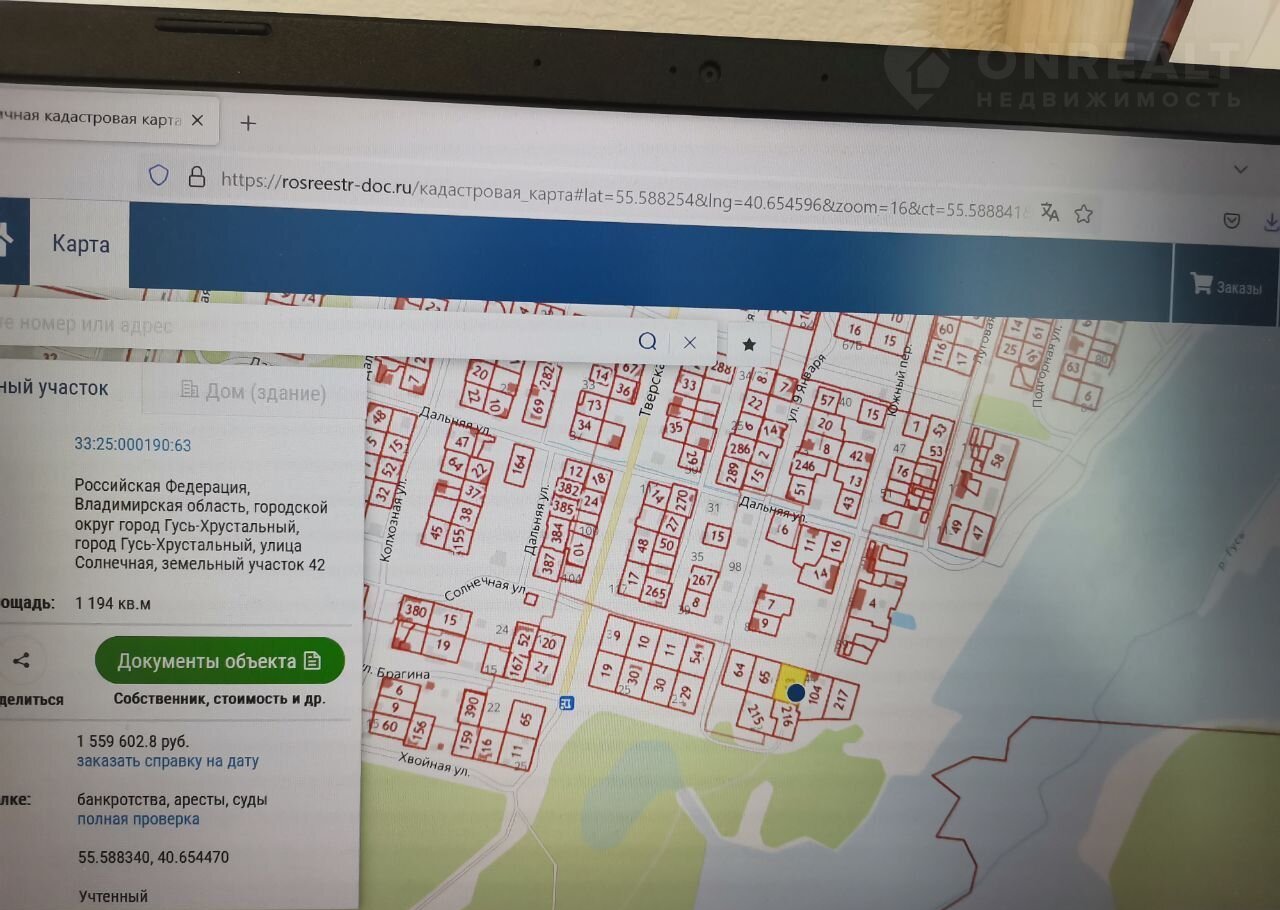
Task: Open favorites via the star button on map
Action: (x=749, y=344)
